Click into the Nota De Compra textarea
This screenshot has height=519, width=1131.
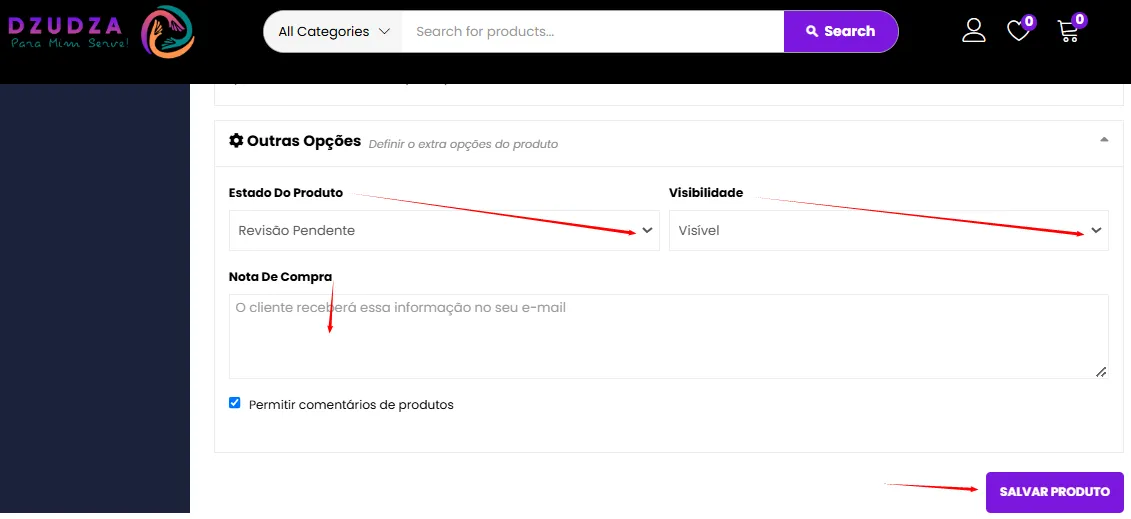tap(669, 336)
